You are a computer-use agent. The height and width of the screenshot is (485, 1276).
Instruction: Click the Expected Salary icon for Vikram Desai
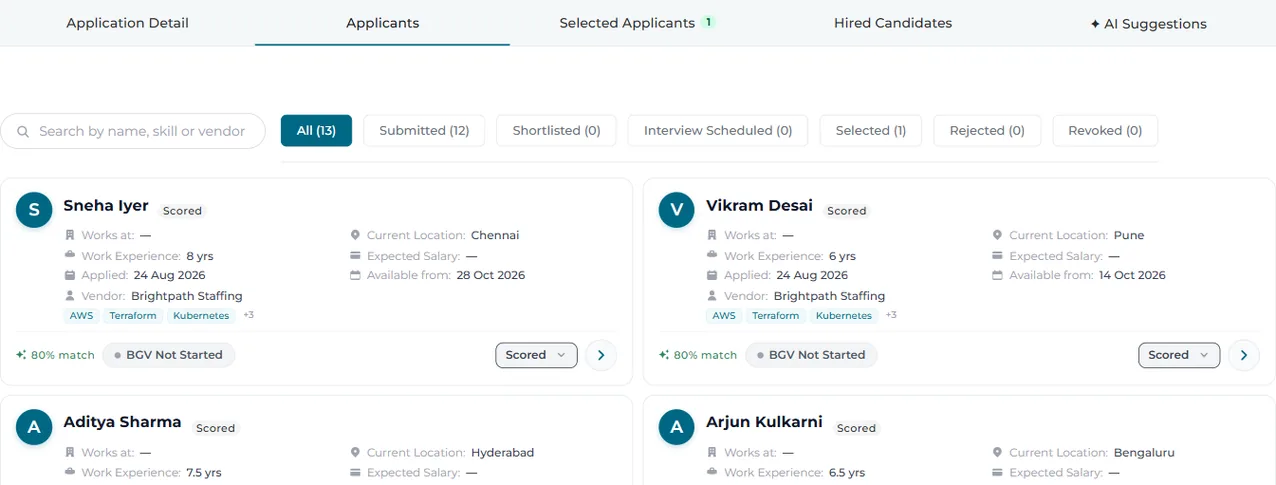tap(997, 255)
